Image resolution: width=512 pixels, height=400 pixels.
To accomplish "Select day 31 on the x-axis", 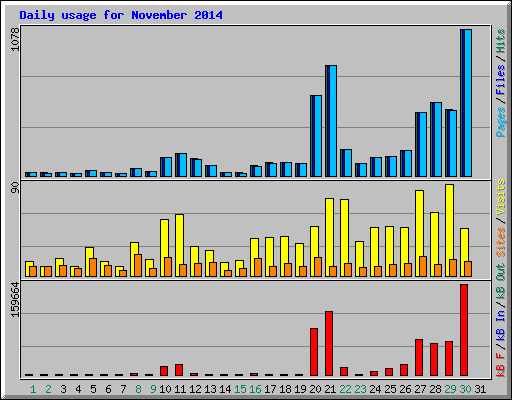I will (x=480, y=389).
